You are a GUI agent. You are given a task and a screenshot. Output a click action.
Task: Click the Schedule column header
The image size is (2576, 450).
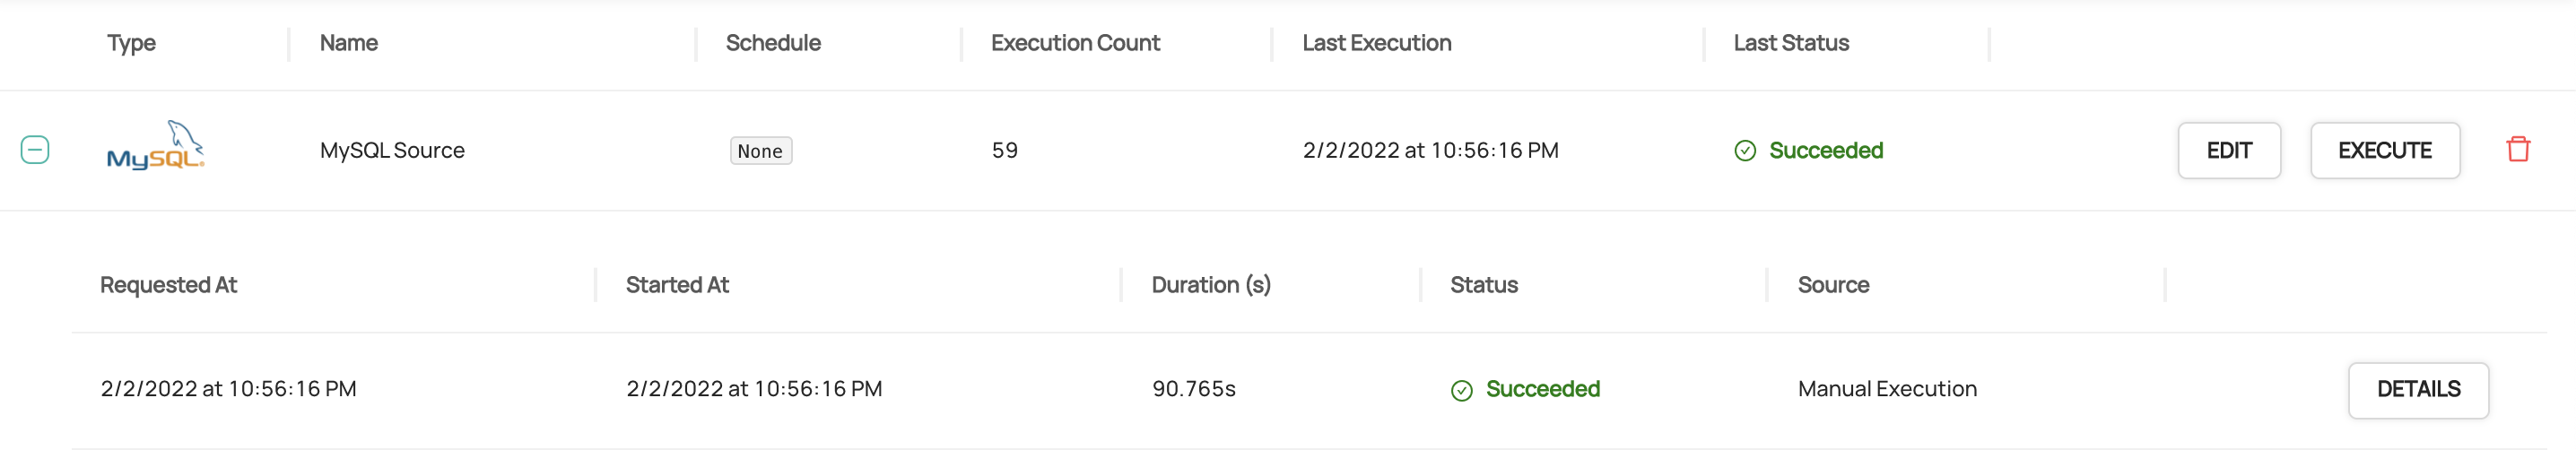(x=772, y=43)
